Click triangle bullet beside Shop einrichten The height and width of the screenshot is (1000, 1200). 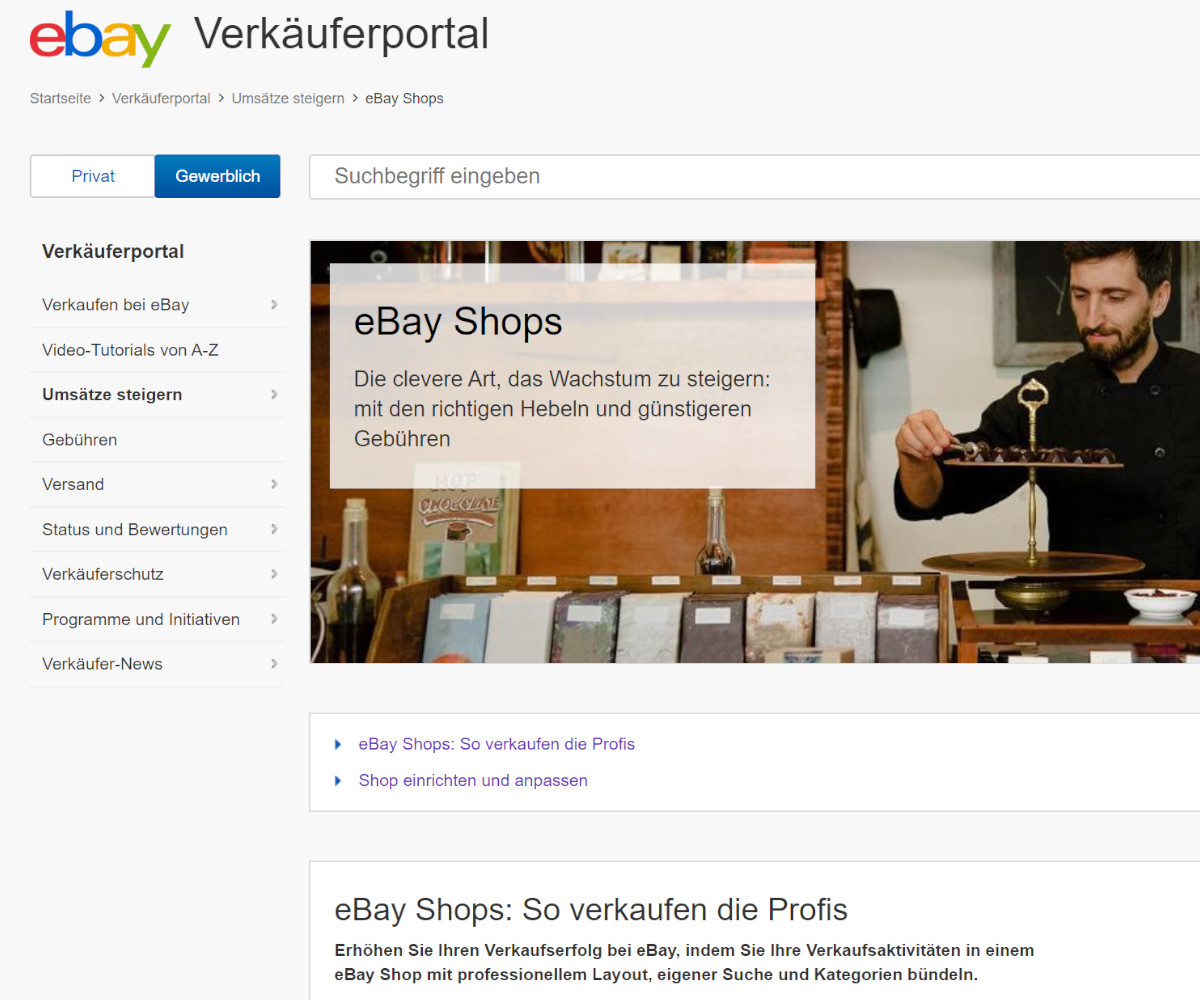(x=338, y=780)
